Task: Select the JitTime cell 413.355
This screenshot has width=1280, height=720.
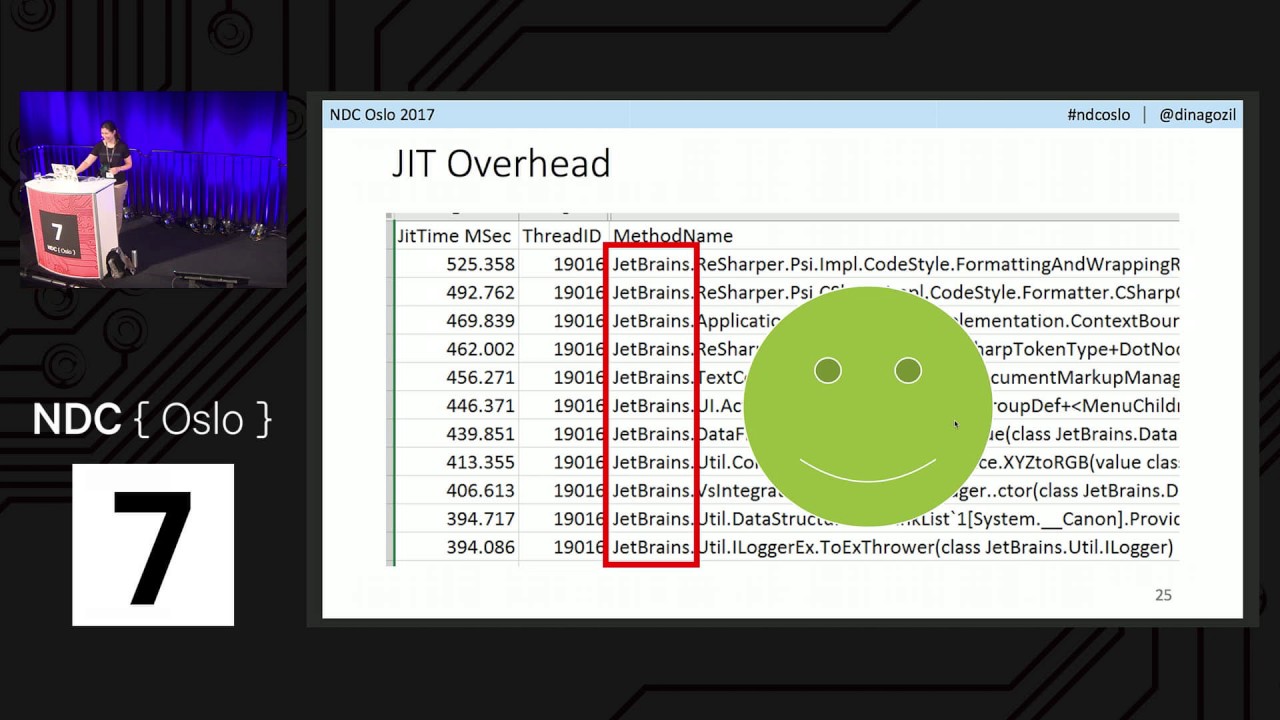Action: (482, 463)
